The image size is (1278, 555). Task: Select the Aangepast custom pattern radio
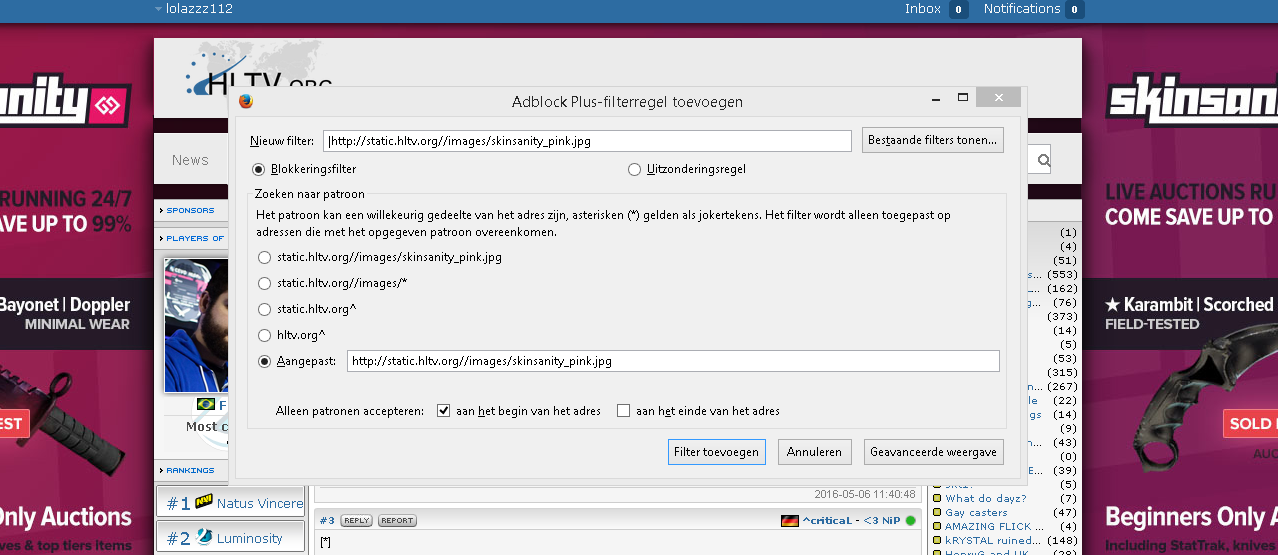click(x=265, y=361)
